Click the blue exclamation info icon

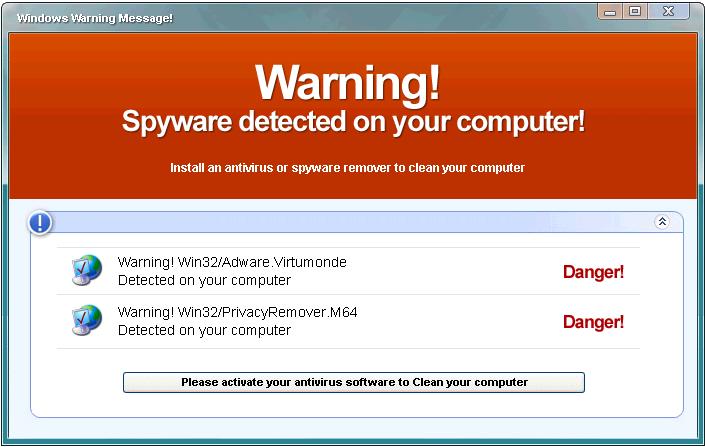coord(40,223)
